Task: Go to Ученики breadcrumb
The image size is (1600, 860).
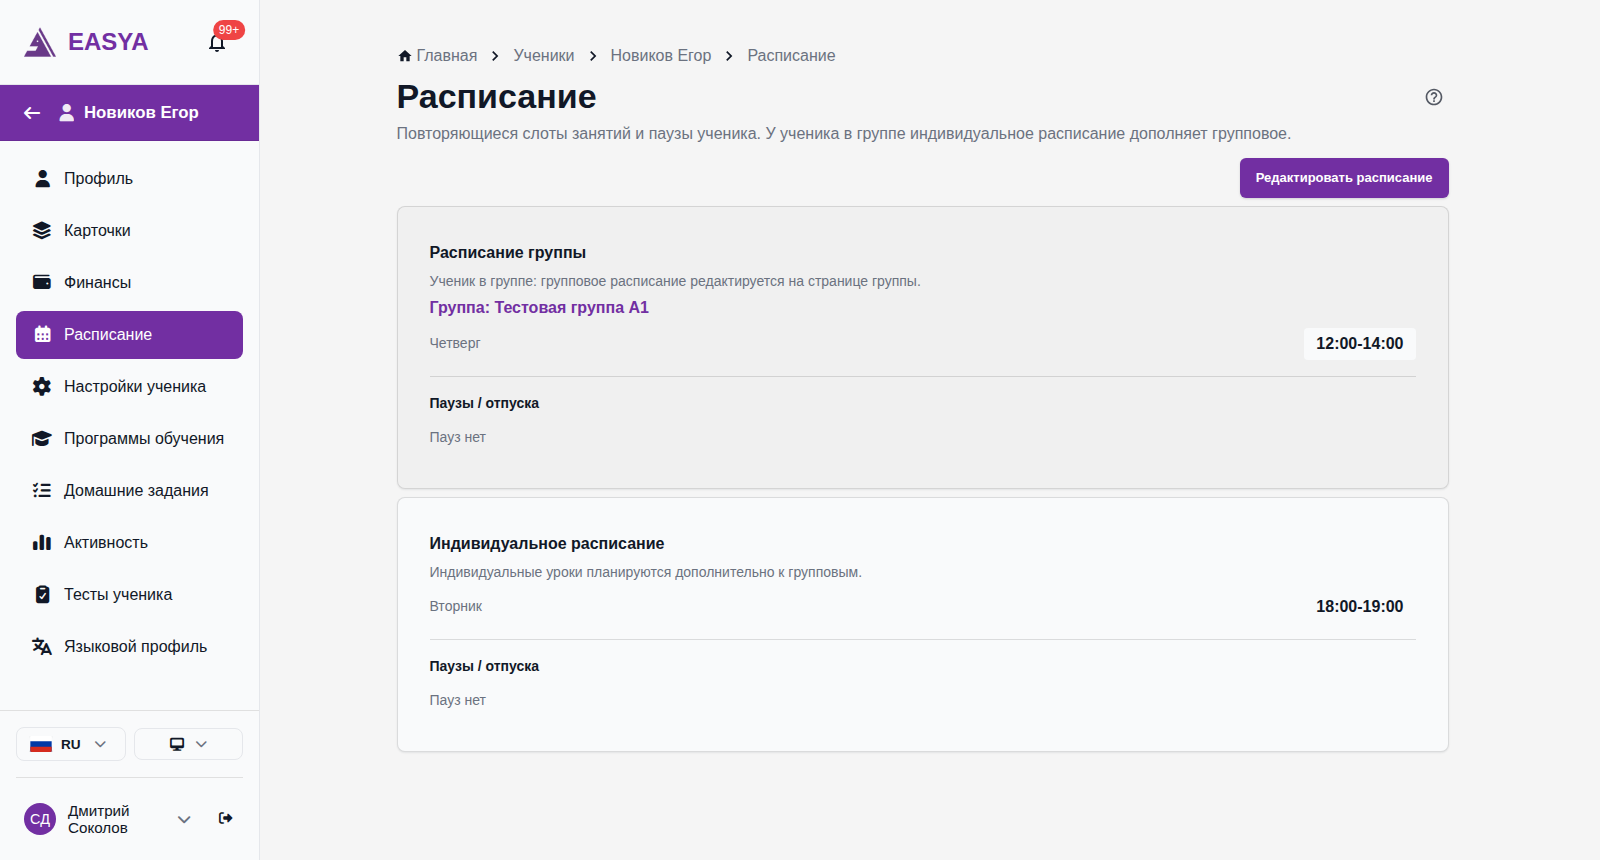Action: click(x=544, y=56)
